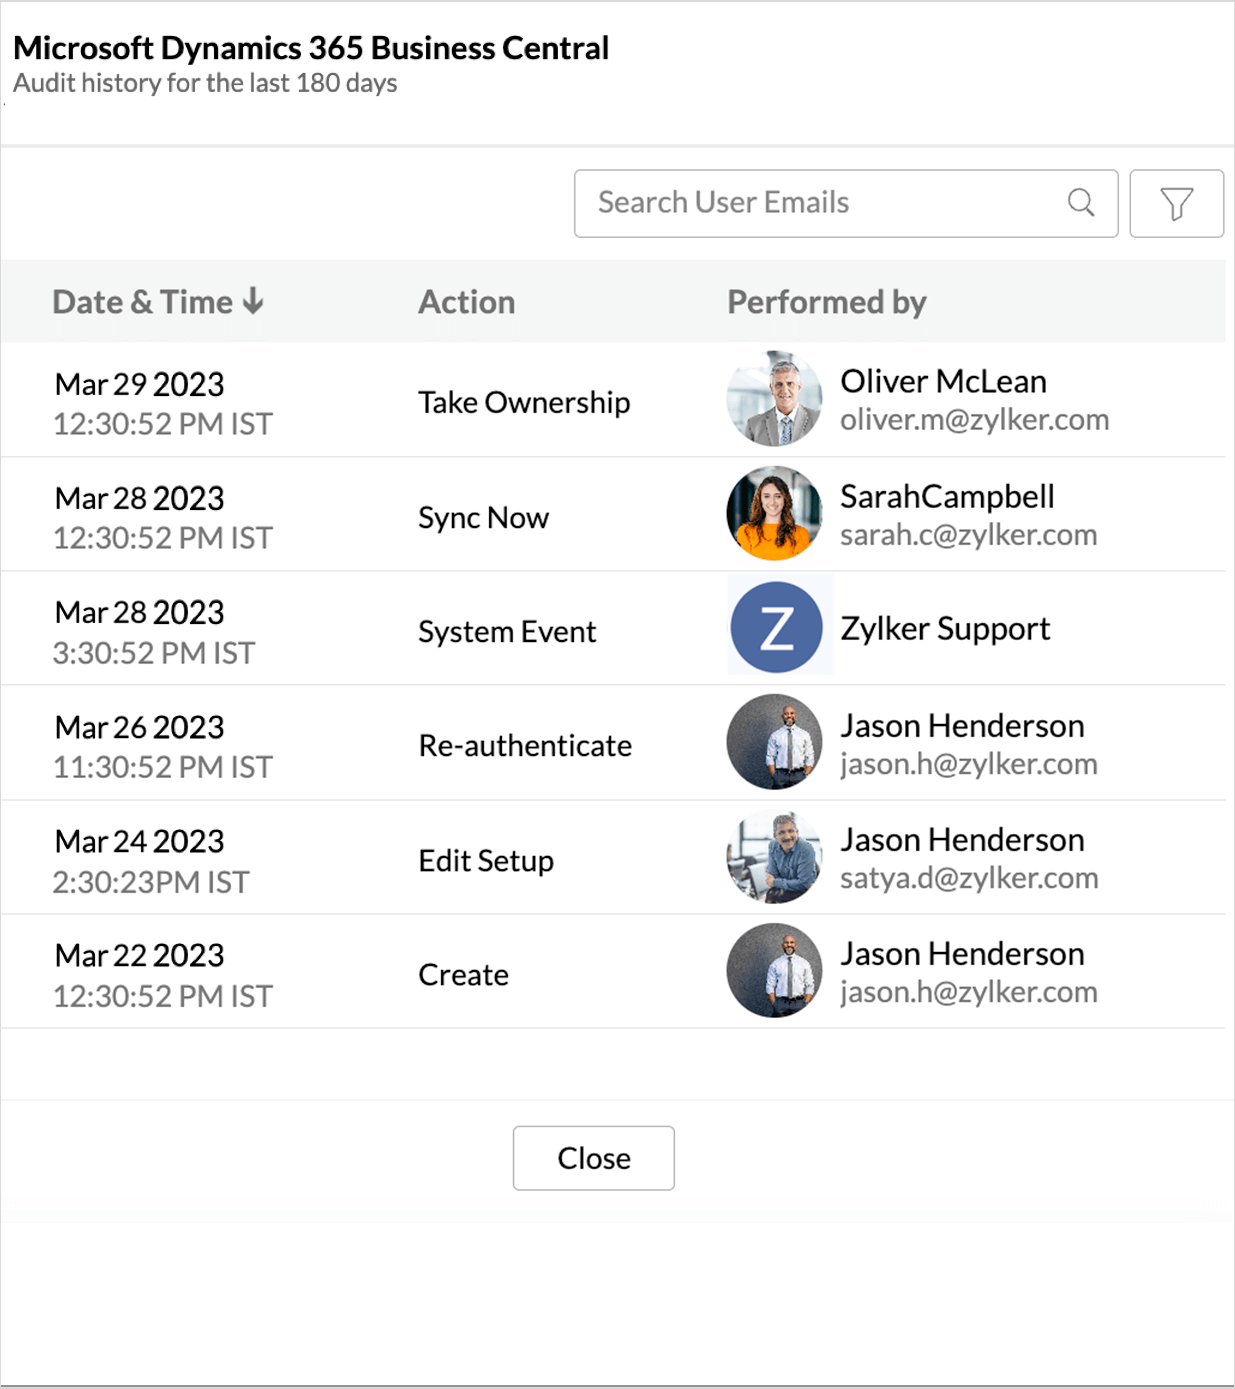Select the System Event action entry
The height and width of the screenshot is (1389, 1235).
(x=507, y=632)
